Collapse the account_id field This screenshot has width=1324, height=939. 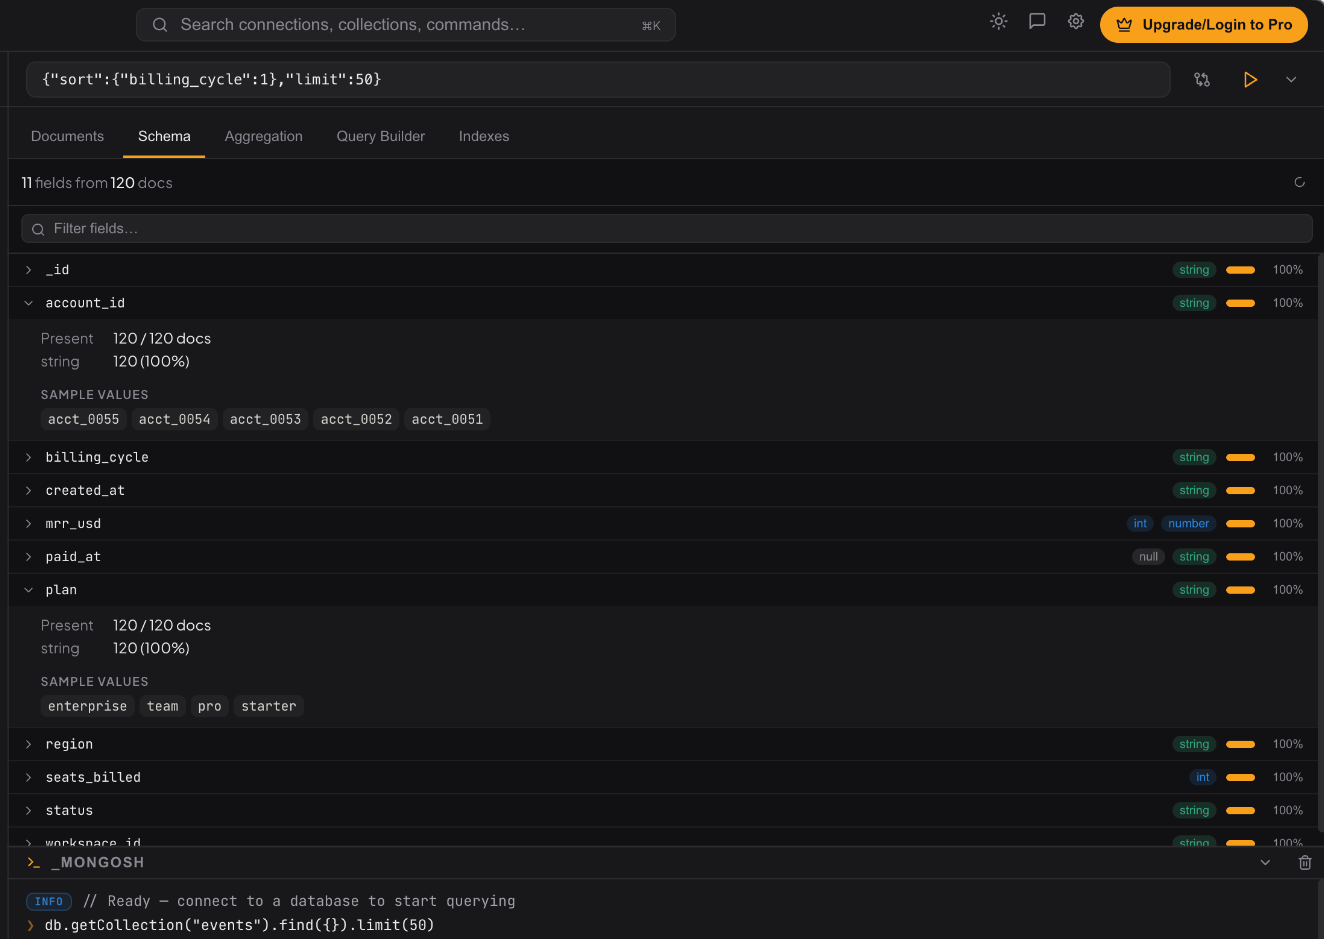(x=29, y=303)
